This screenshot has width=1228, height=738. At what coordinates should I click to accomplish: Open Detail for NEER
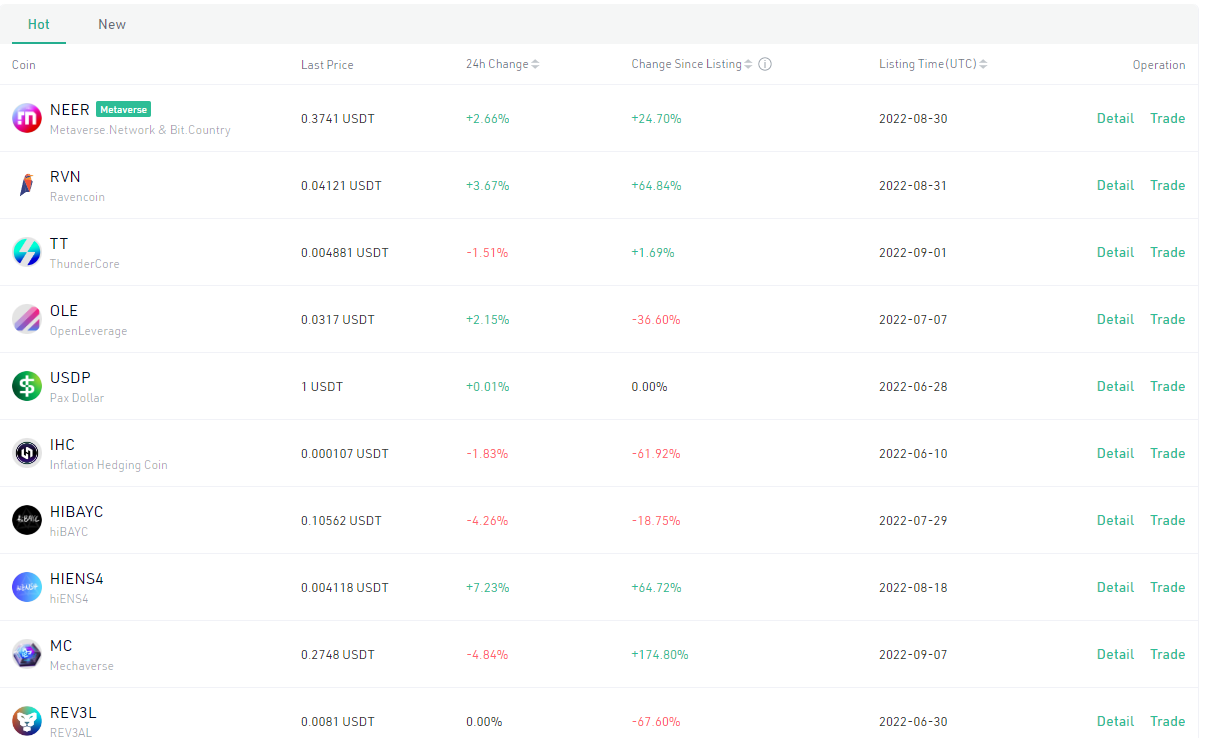tap(1115, 118)
